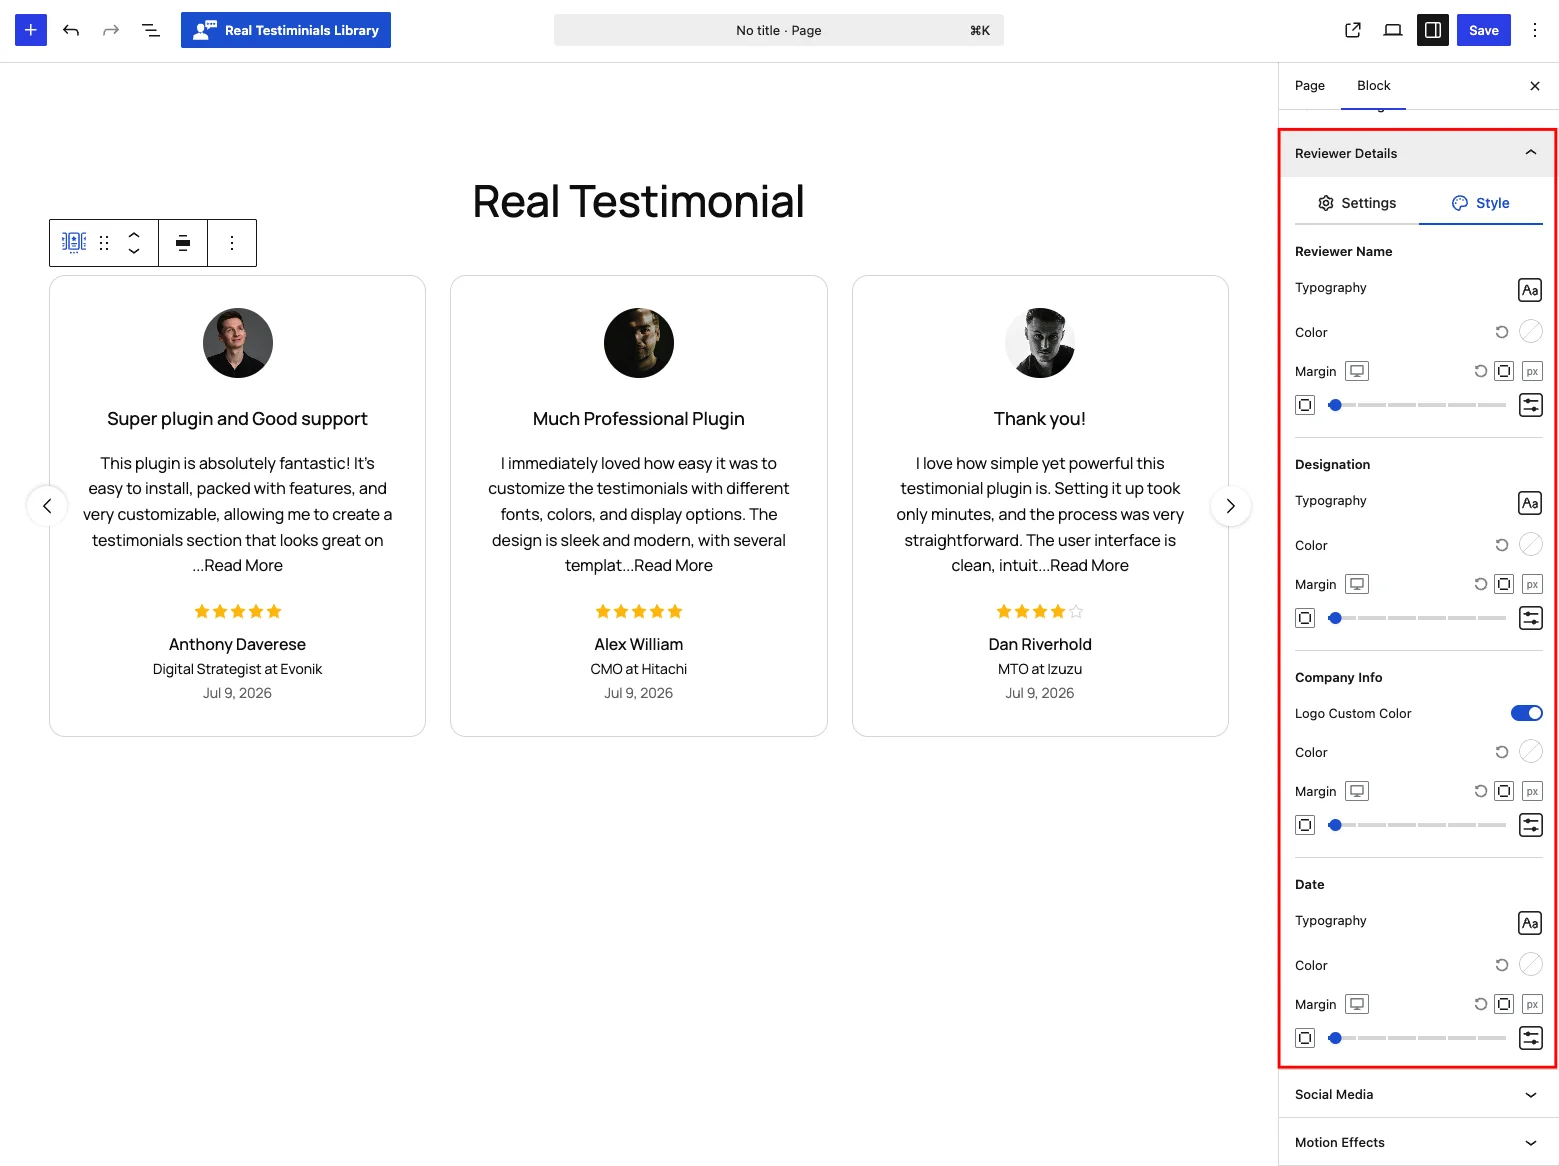Image resolution: width=1559 pixels, height=1166 pixels.
Task: Click the block inserter plus button
Action: [x=31, y=30]
